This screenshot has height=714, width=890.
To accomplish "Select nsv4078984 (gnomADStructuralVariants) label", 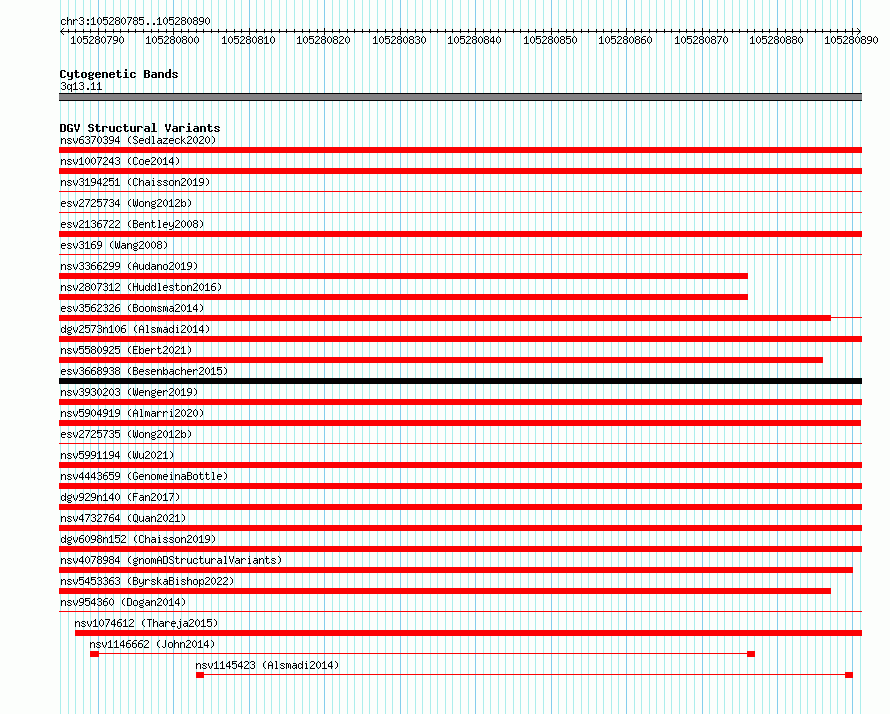I will [x=171, y=560].
